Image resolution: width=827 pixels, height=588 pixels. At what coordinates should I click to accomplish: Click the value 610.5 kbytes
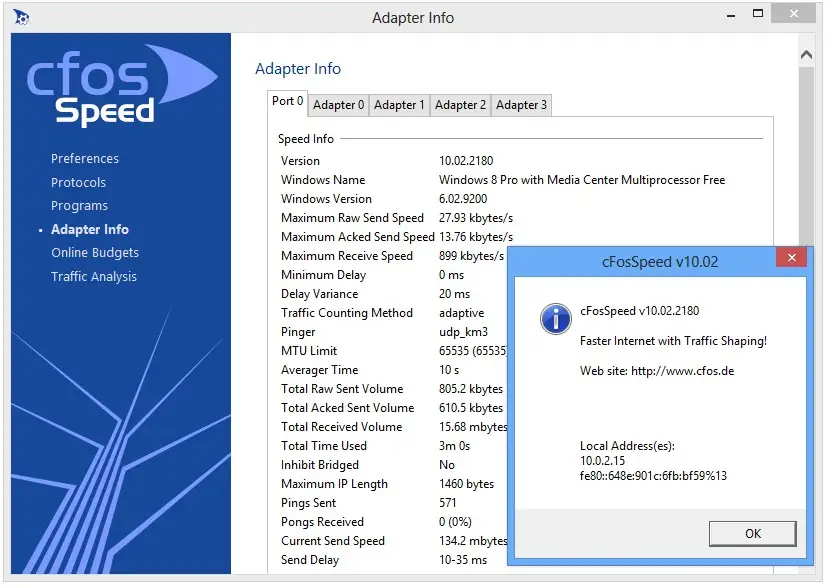(x=471, y=408)
